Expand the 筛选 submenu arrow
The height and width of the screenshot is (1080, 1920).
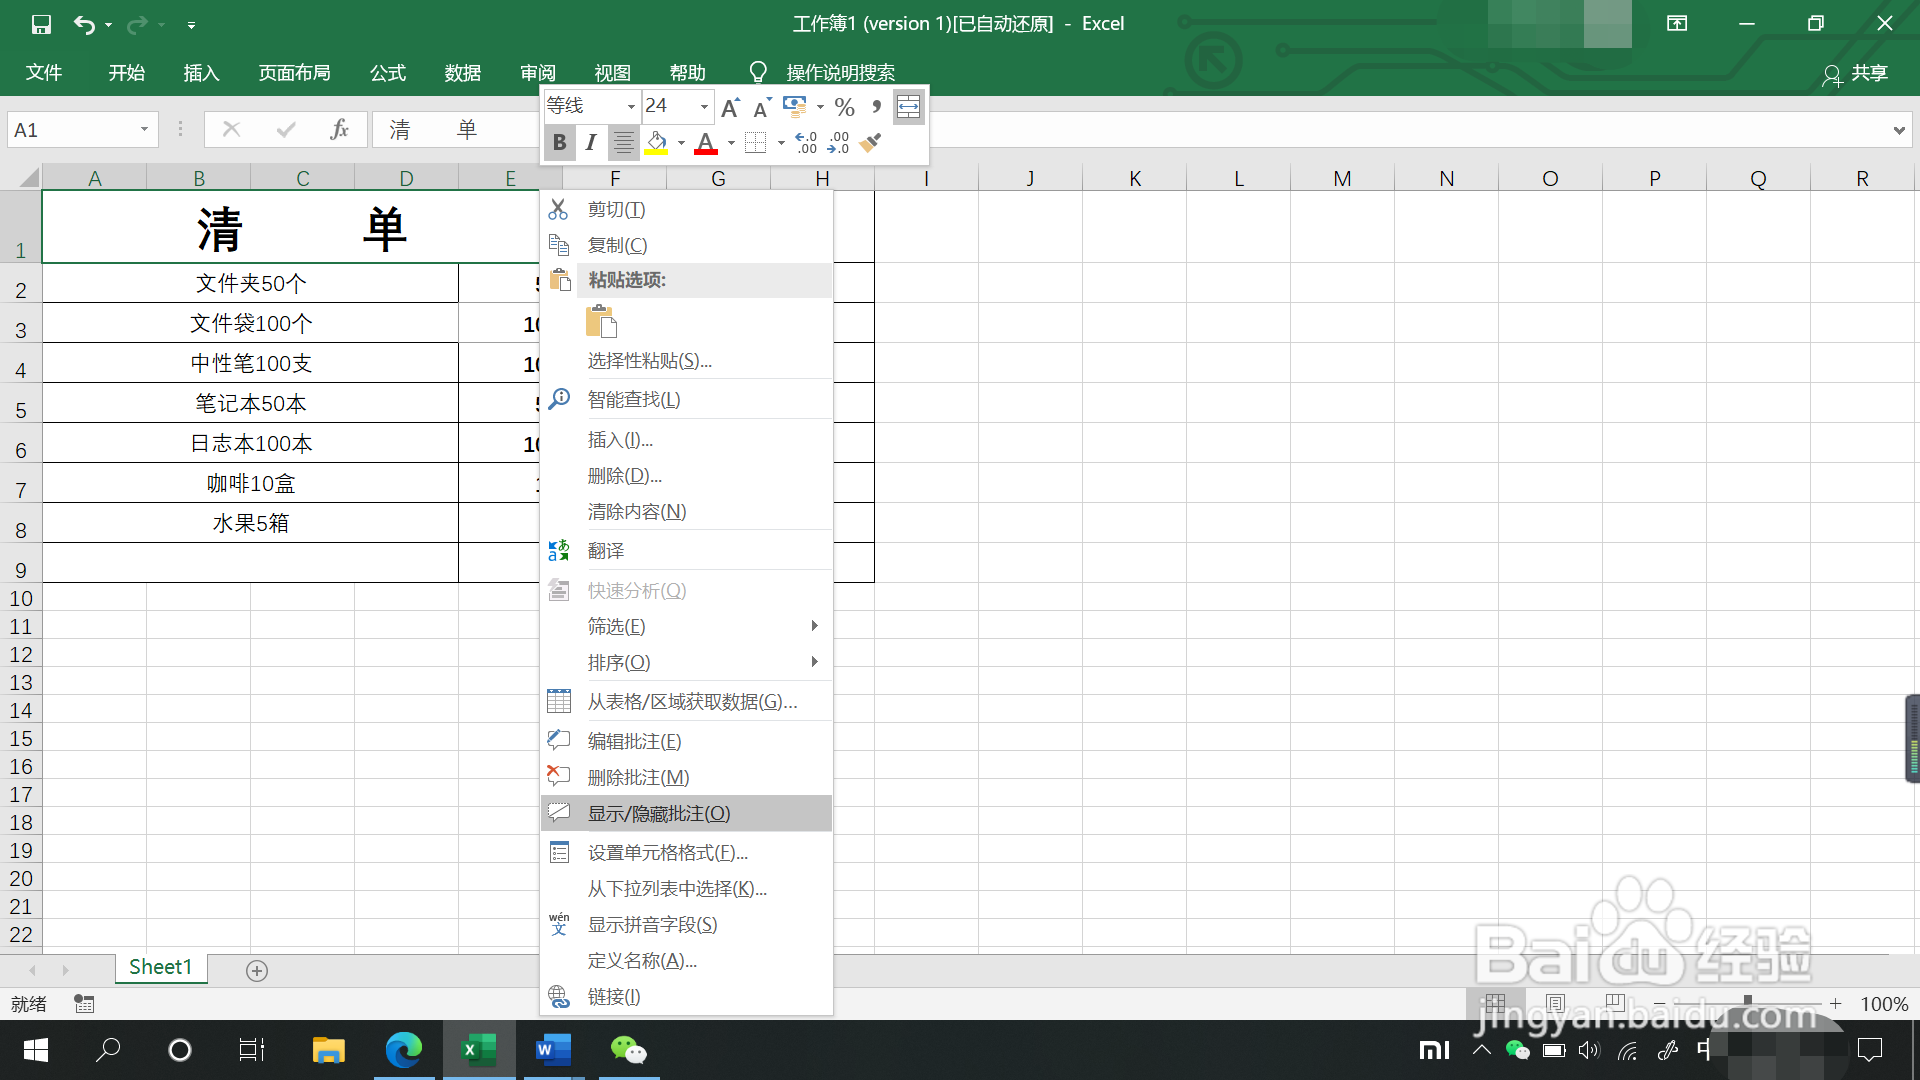814,626
